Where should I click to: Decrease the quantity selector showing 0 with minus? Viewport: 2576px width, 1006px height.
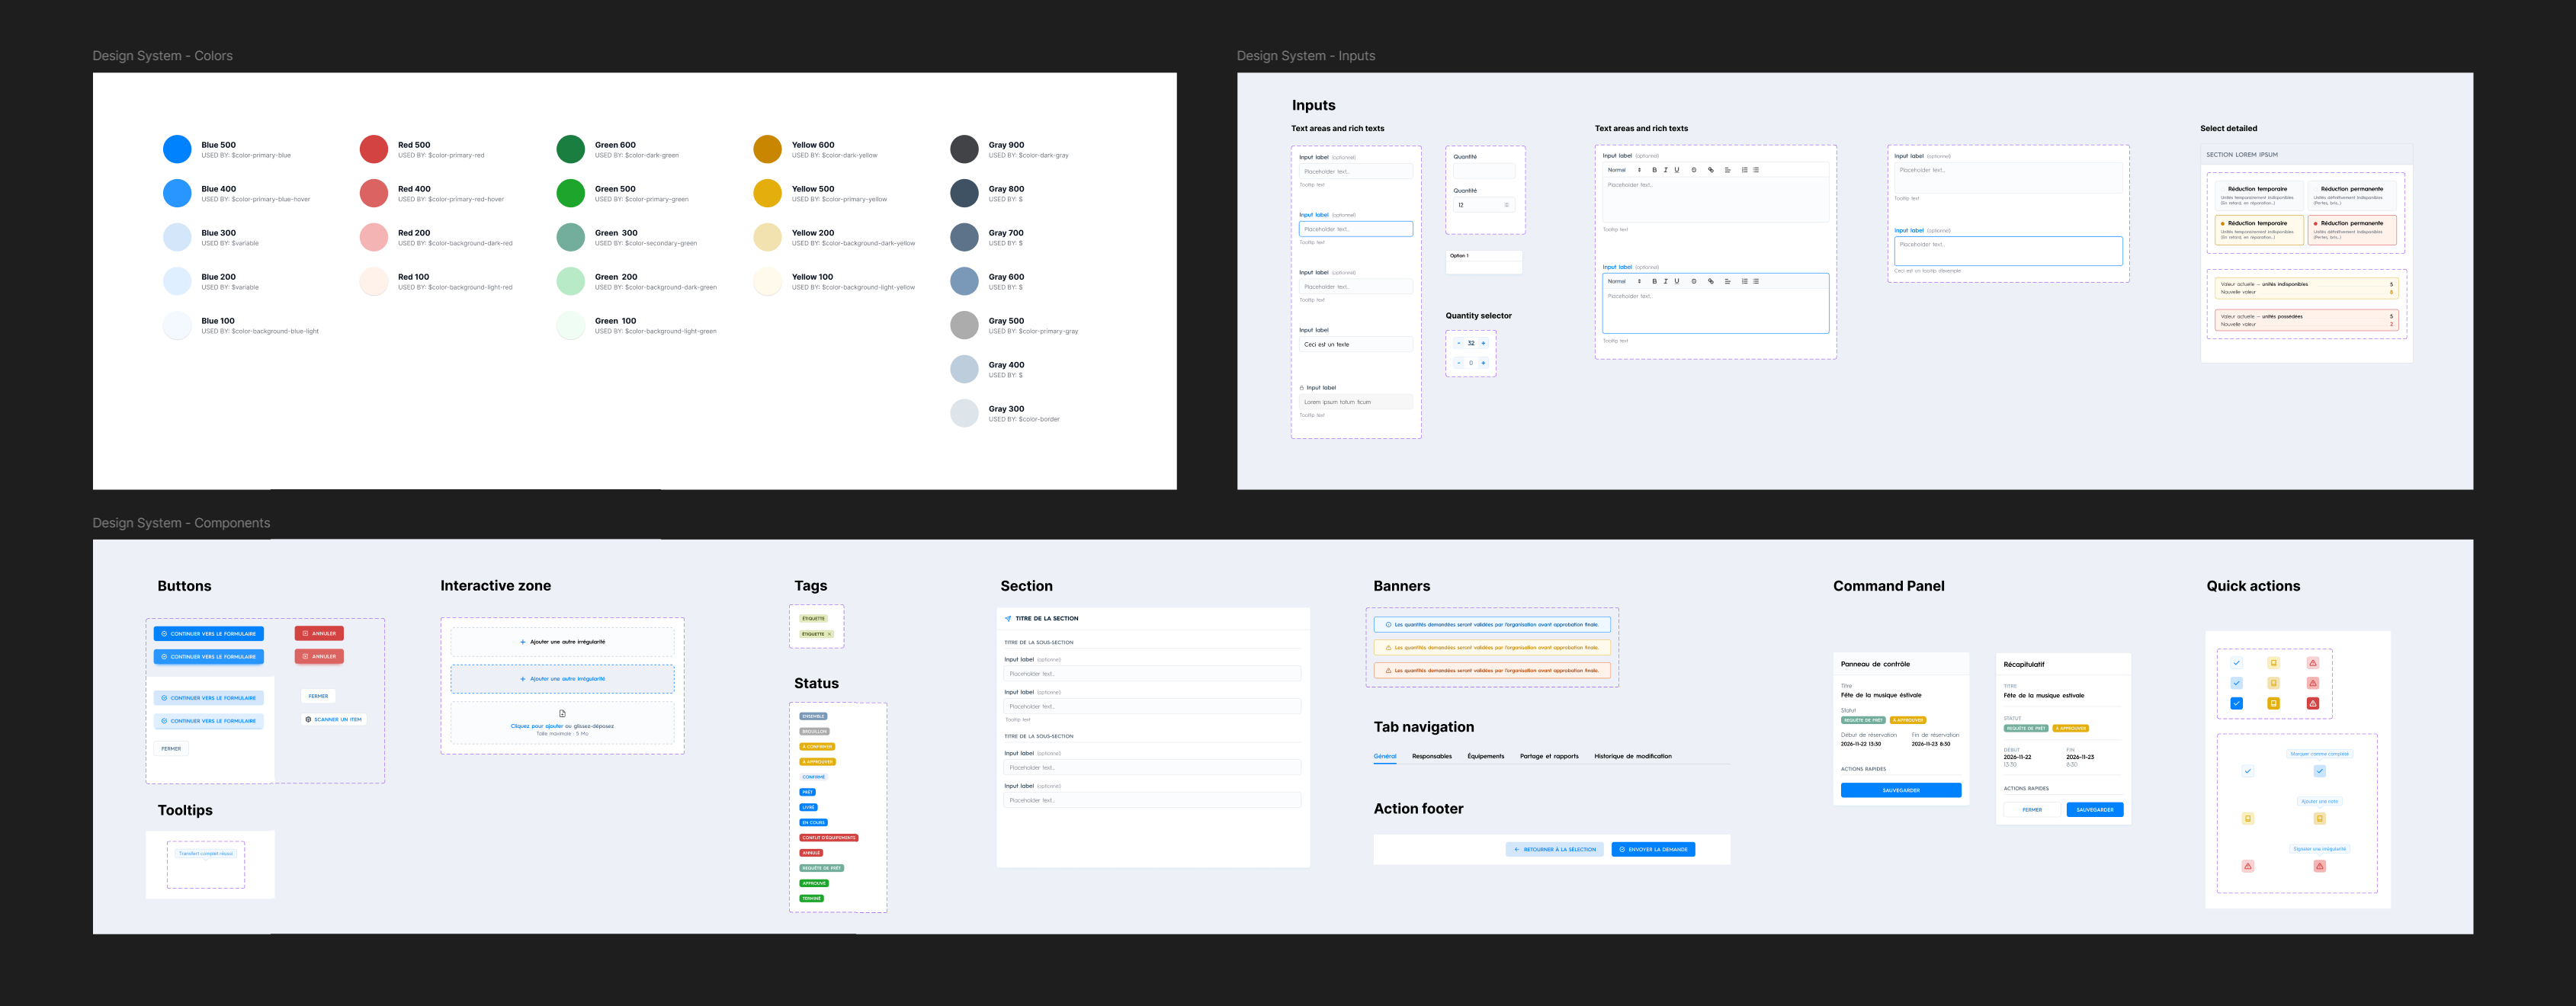(1459, 363)
